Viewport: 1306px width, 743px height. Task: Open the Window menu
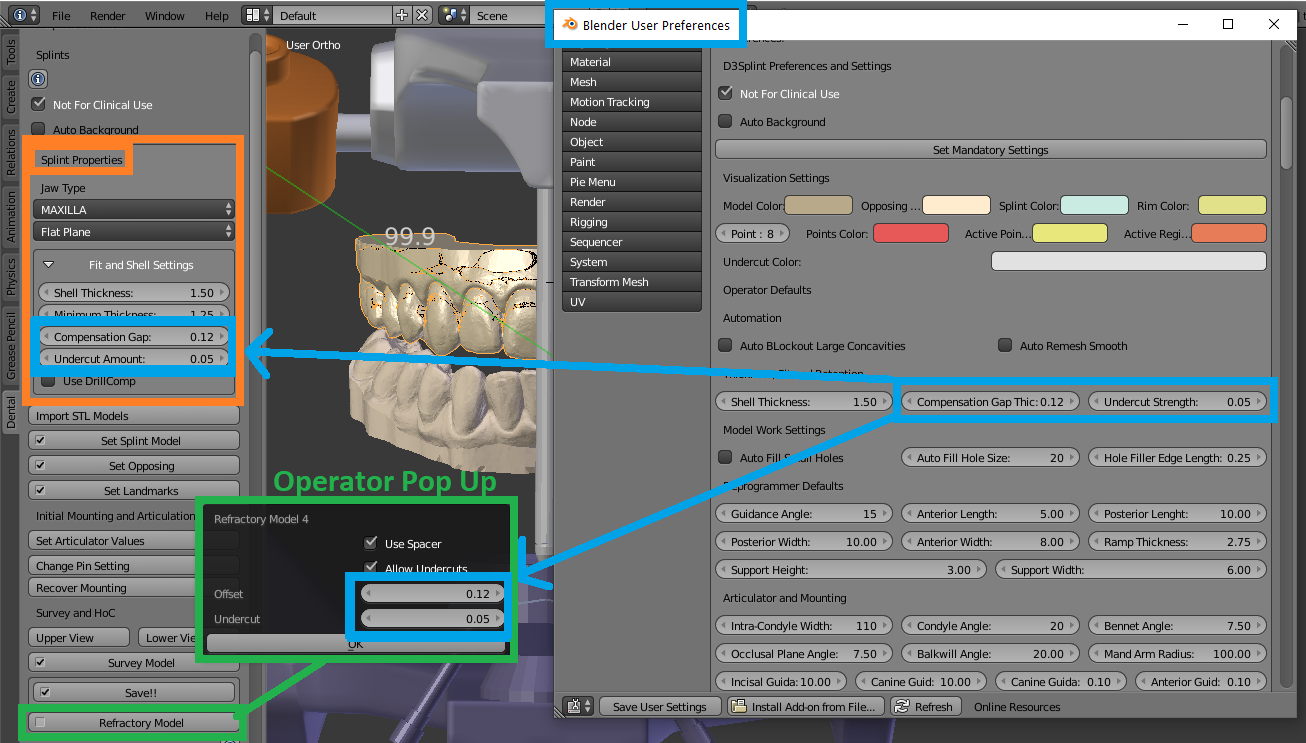coord(165,16)
